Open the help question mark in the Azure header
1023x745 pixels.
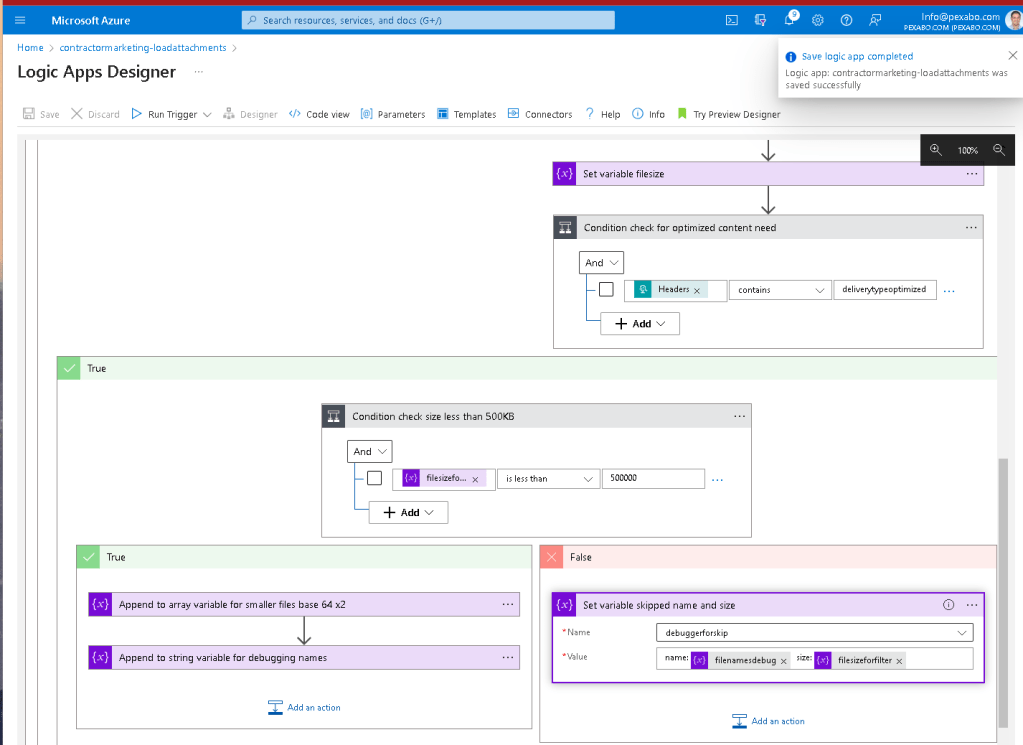(x=846, y=20)
